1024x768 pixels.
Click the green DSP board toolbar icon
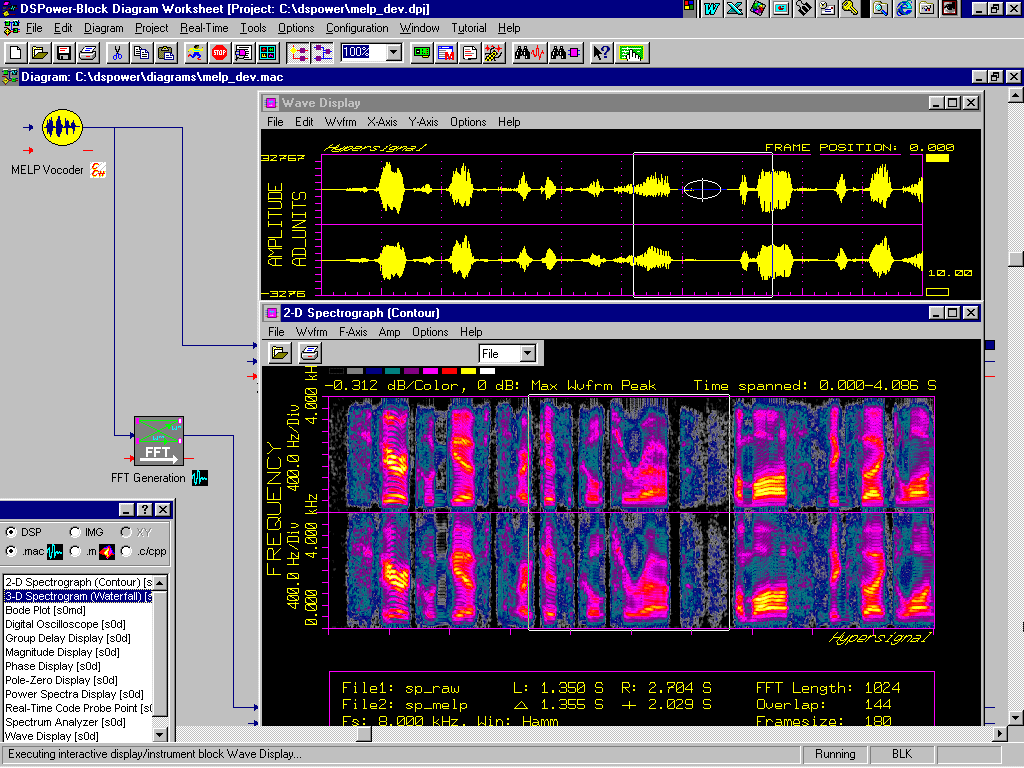point(422,53)
